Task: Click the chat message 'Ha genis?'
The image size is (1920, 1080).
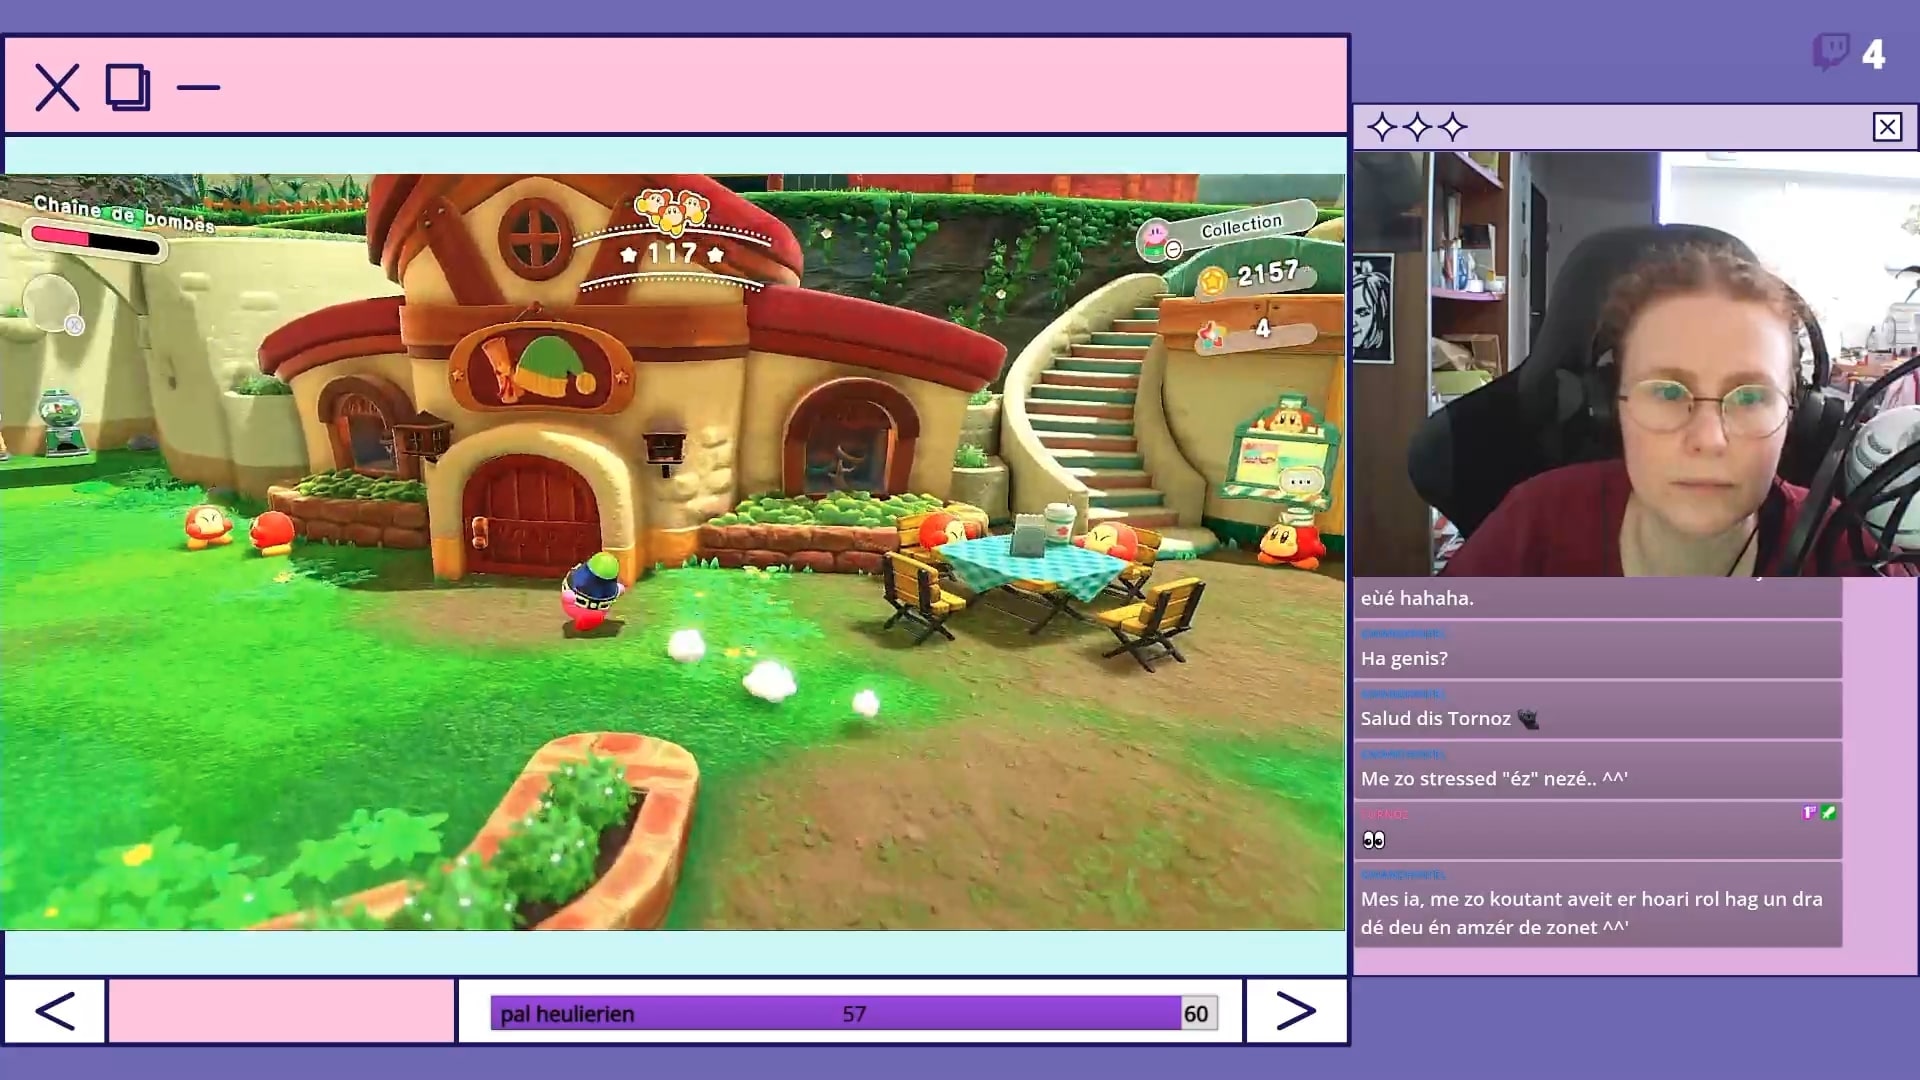Action: (x=1598, y=650)
